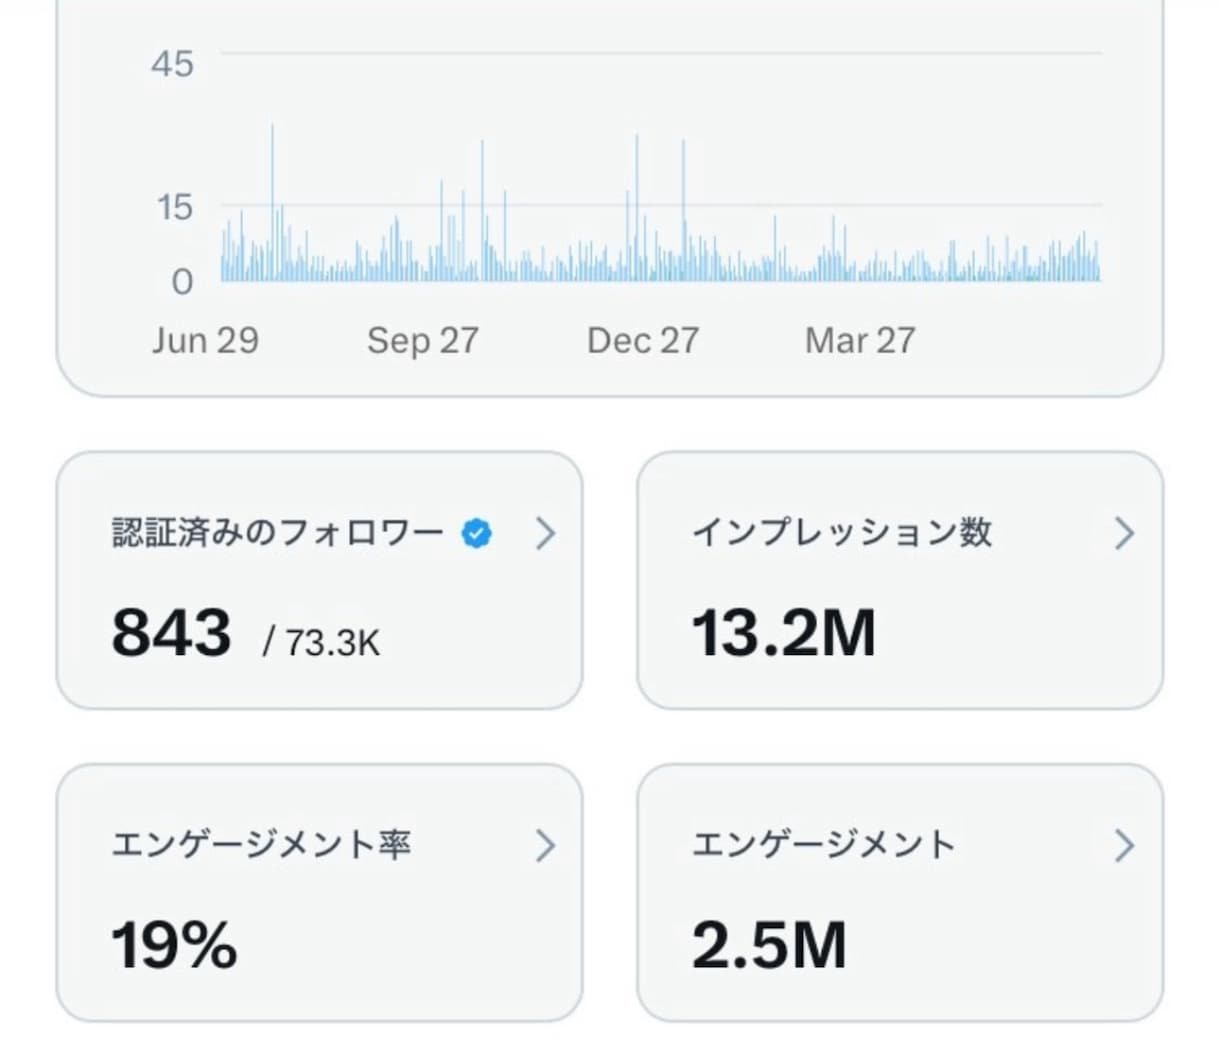Select the 13.2M impressions value
The image size is (1220, 1043).
coord(784,633)
